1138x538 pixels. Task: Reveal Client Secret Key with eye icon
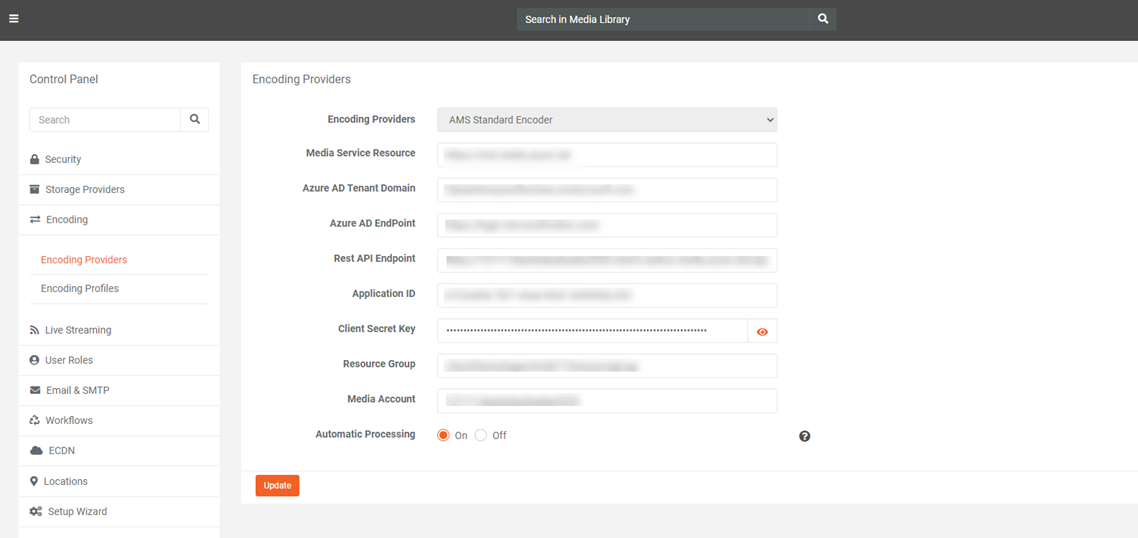[x=762, y=331]
